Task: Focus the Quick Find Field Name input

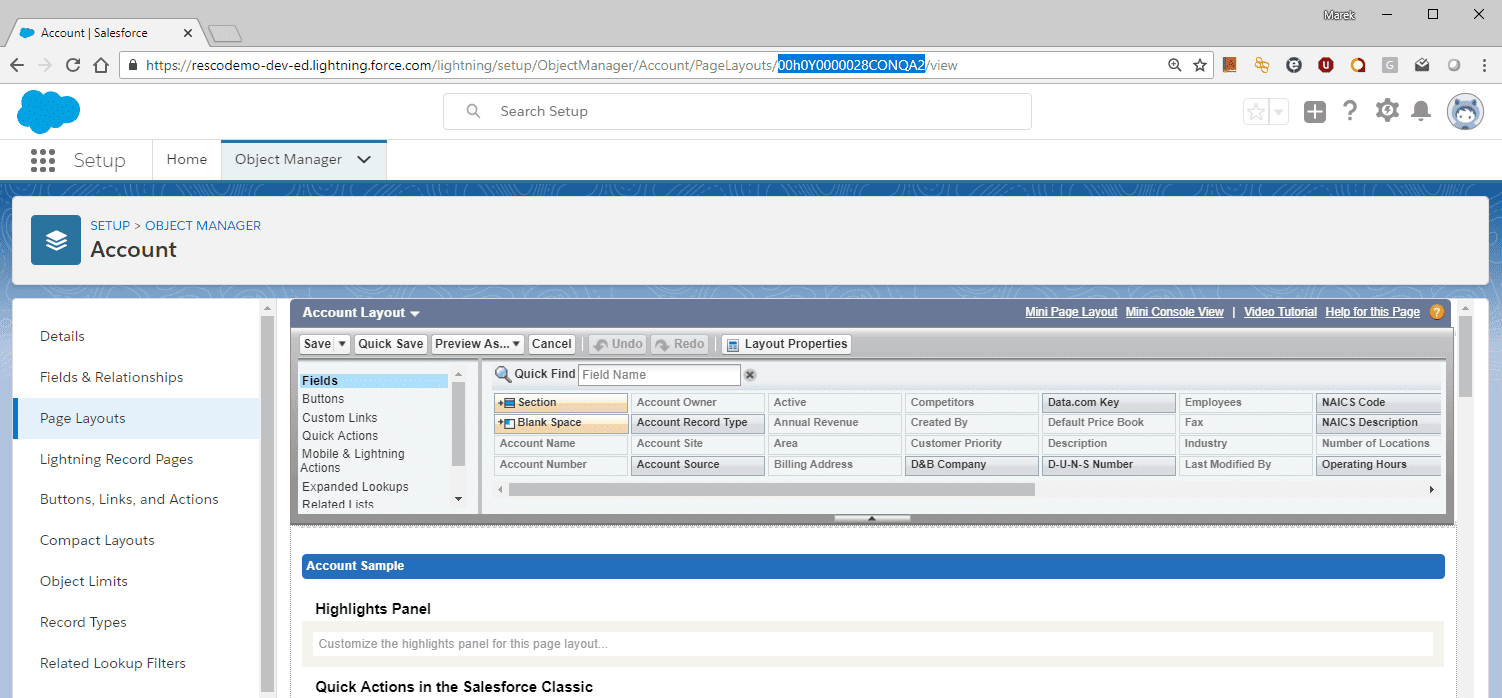Action: (x=659, y=375)
